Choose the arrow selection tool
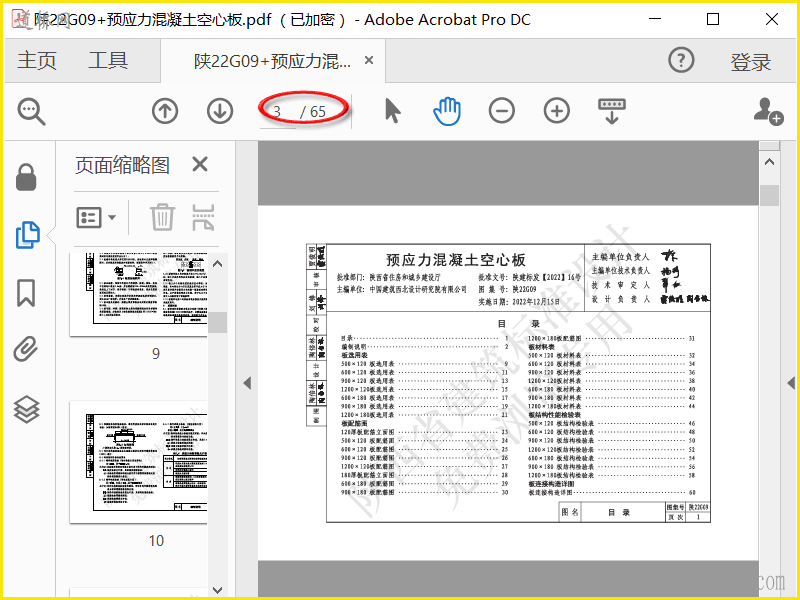Viewport: 800px width, 600px height. coord(392,111)
